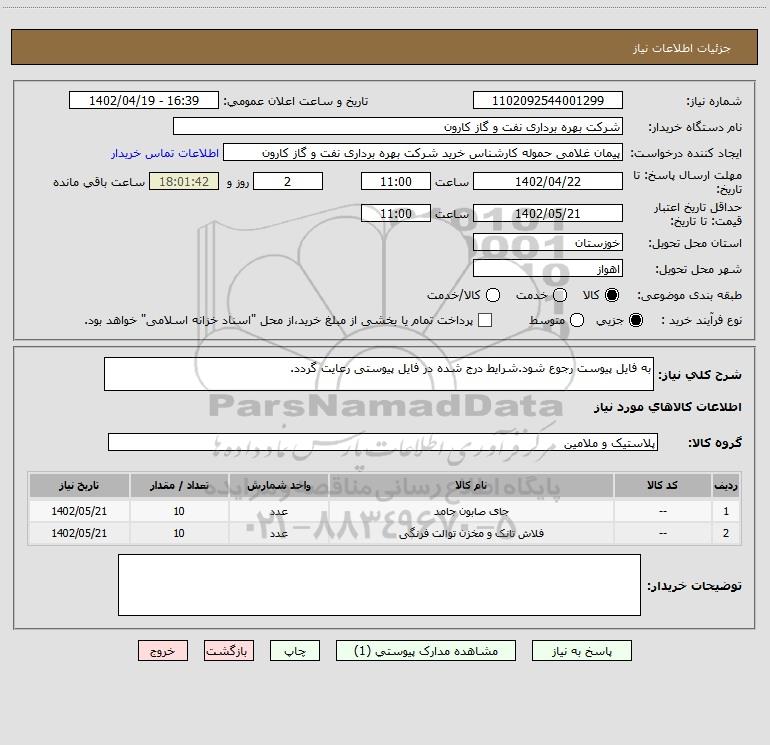Click row number 2 in the items table

(726, 533)
